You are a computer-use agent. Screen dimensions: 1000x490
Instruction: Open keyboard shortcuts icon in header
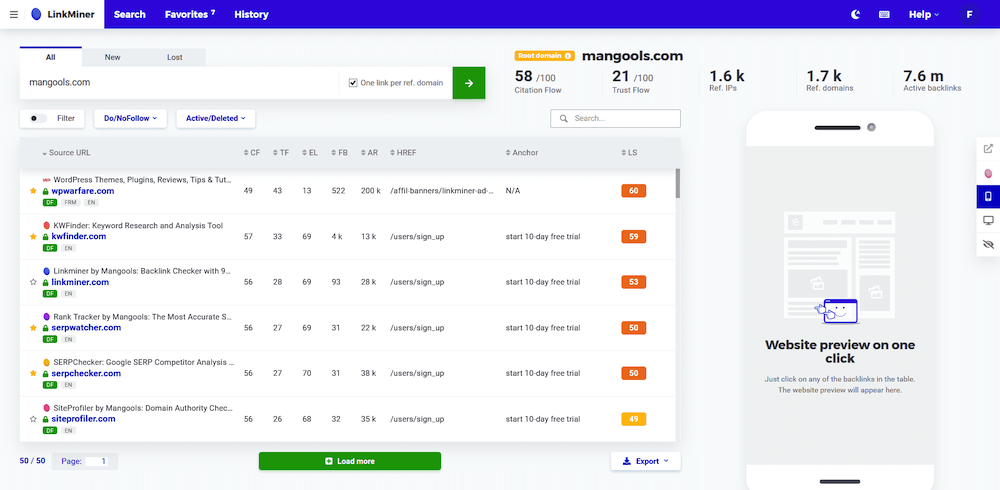coord(884,15)
